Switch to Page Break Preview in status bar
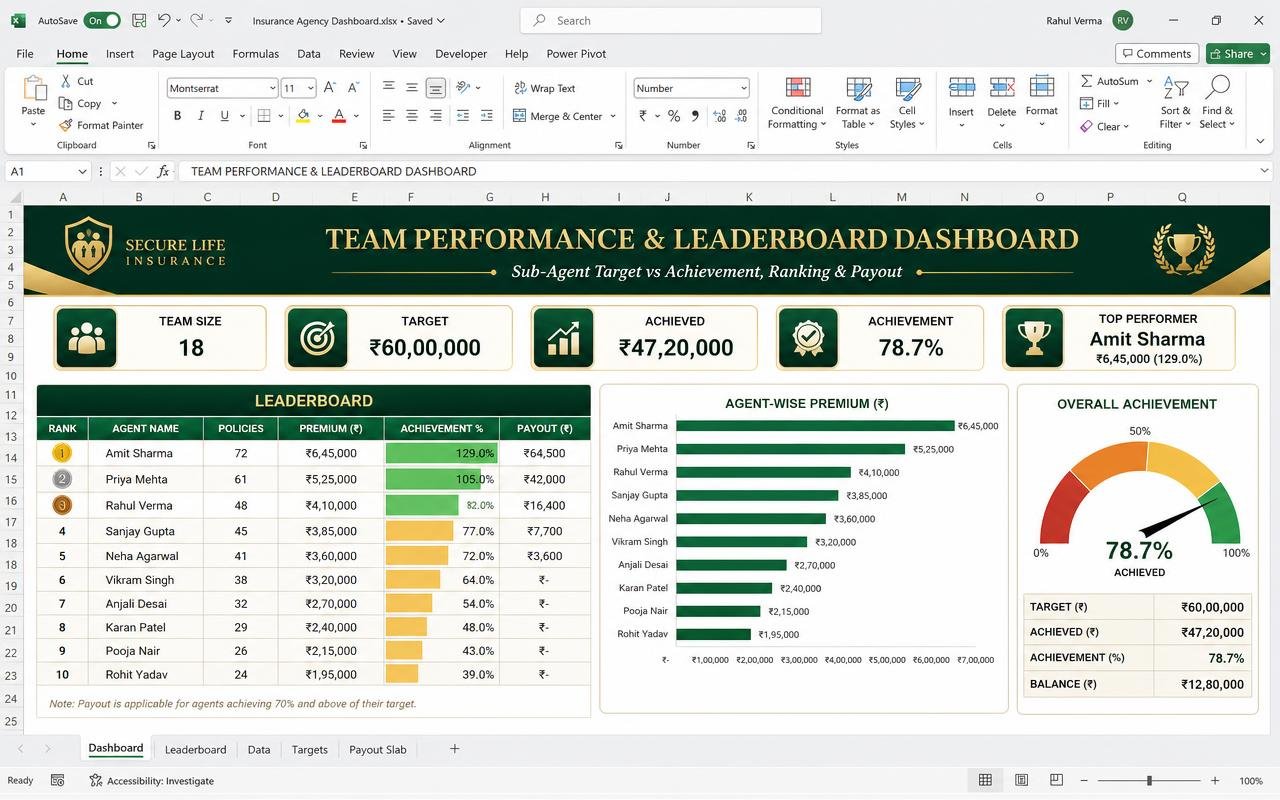1280x800 pixels. [x=1056, y=780]
